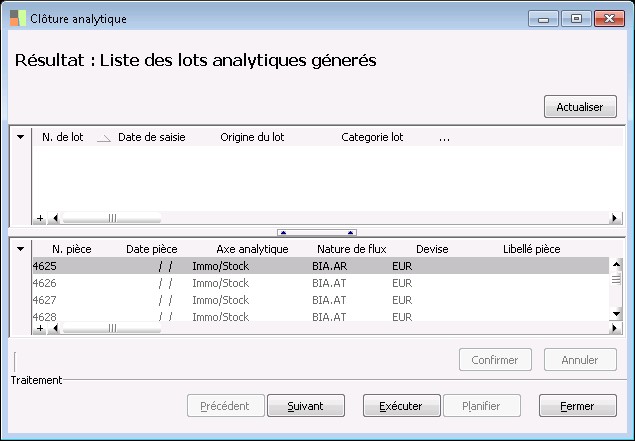Click the Categorie lot column header
This screenshot has height=441, width=635.
[x=372, y=137]
